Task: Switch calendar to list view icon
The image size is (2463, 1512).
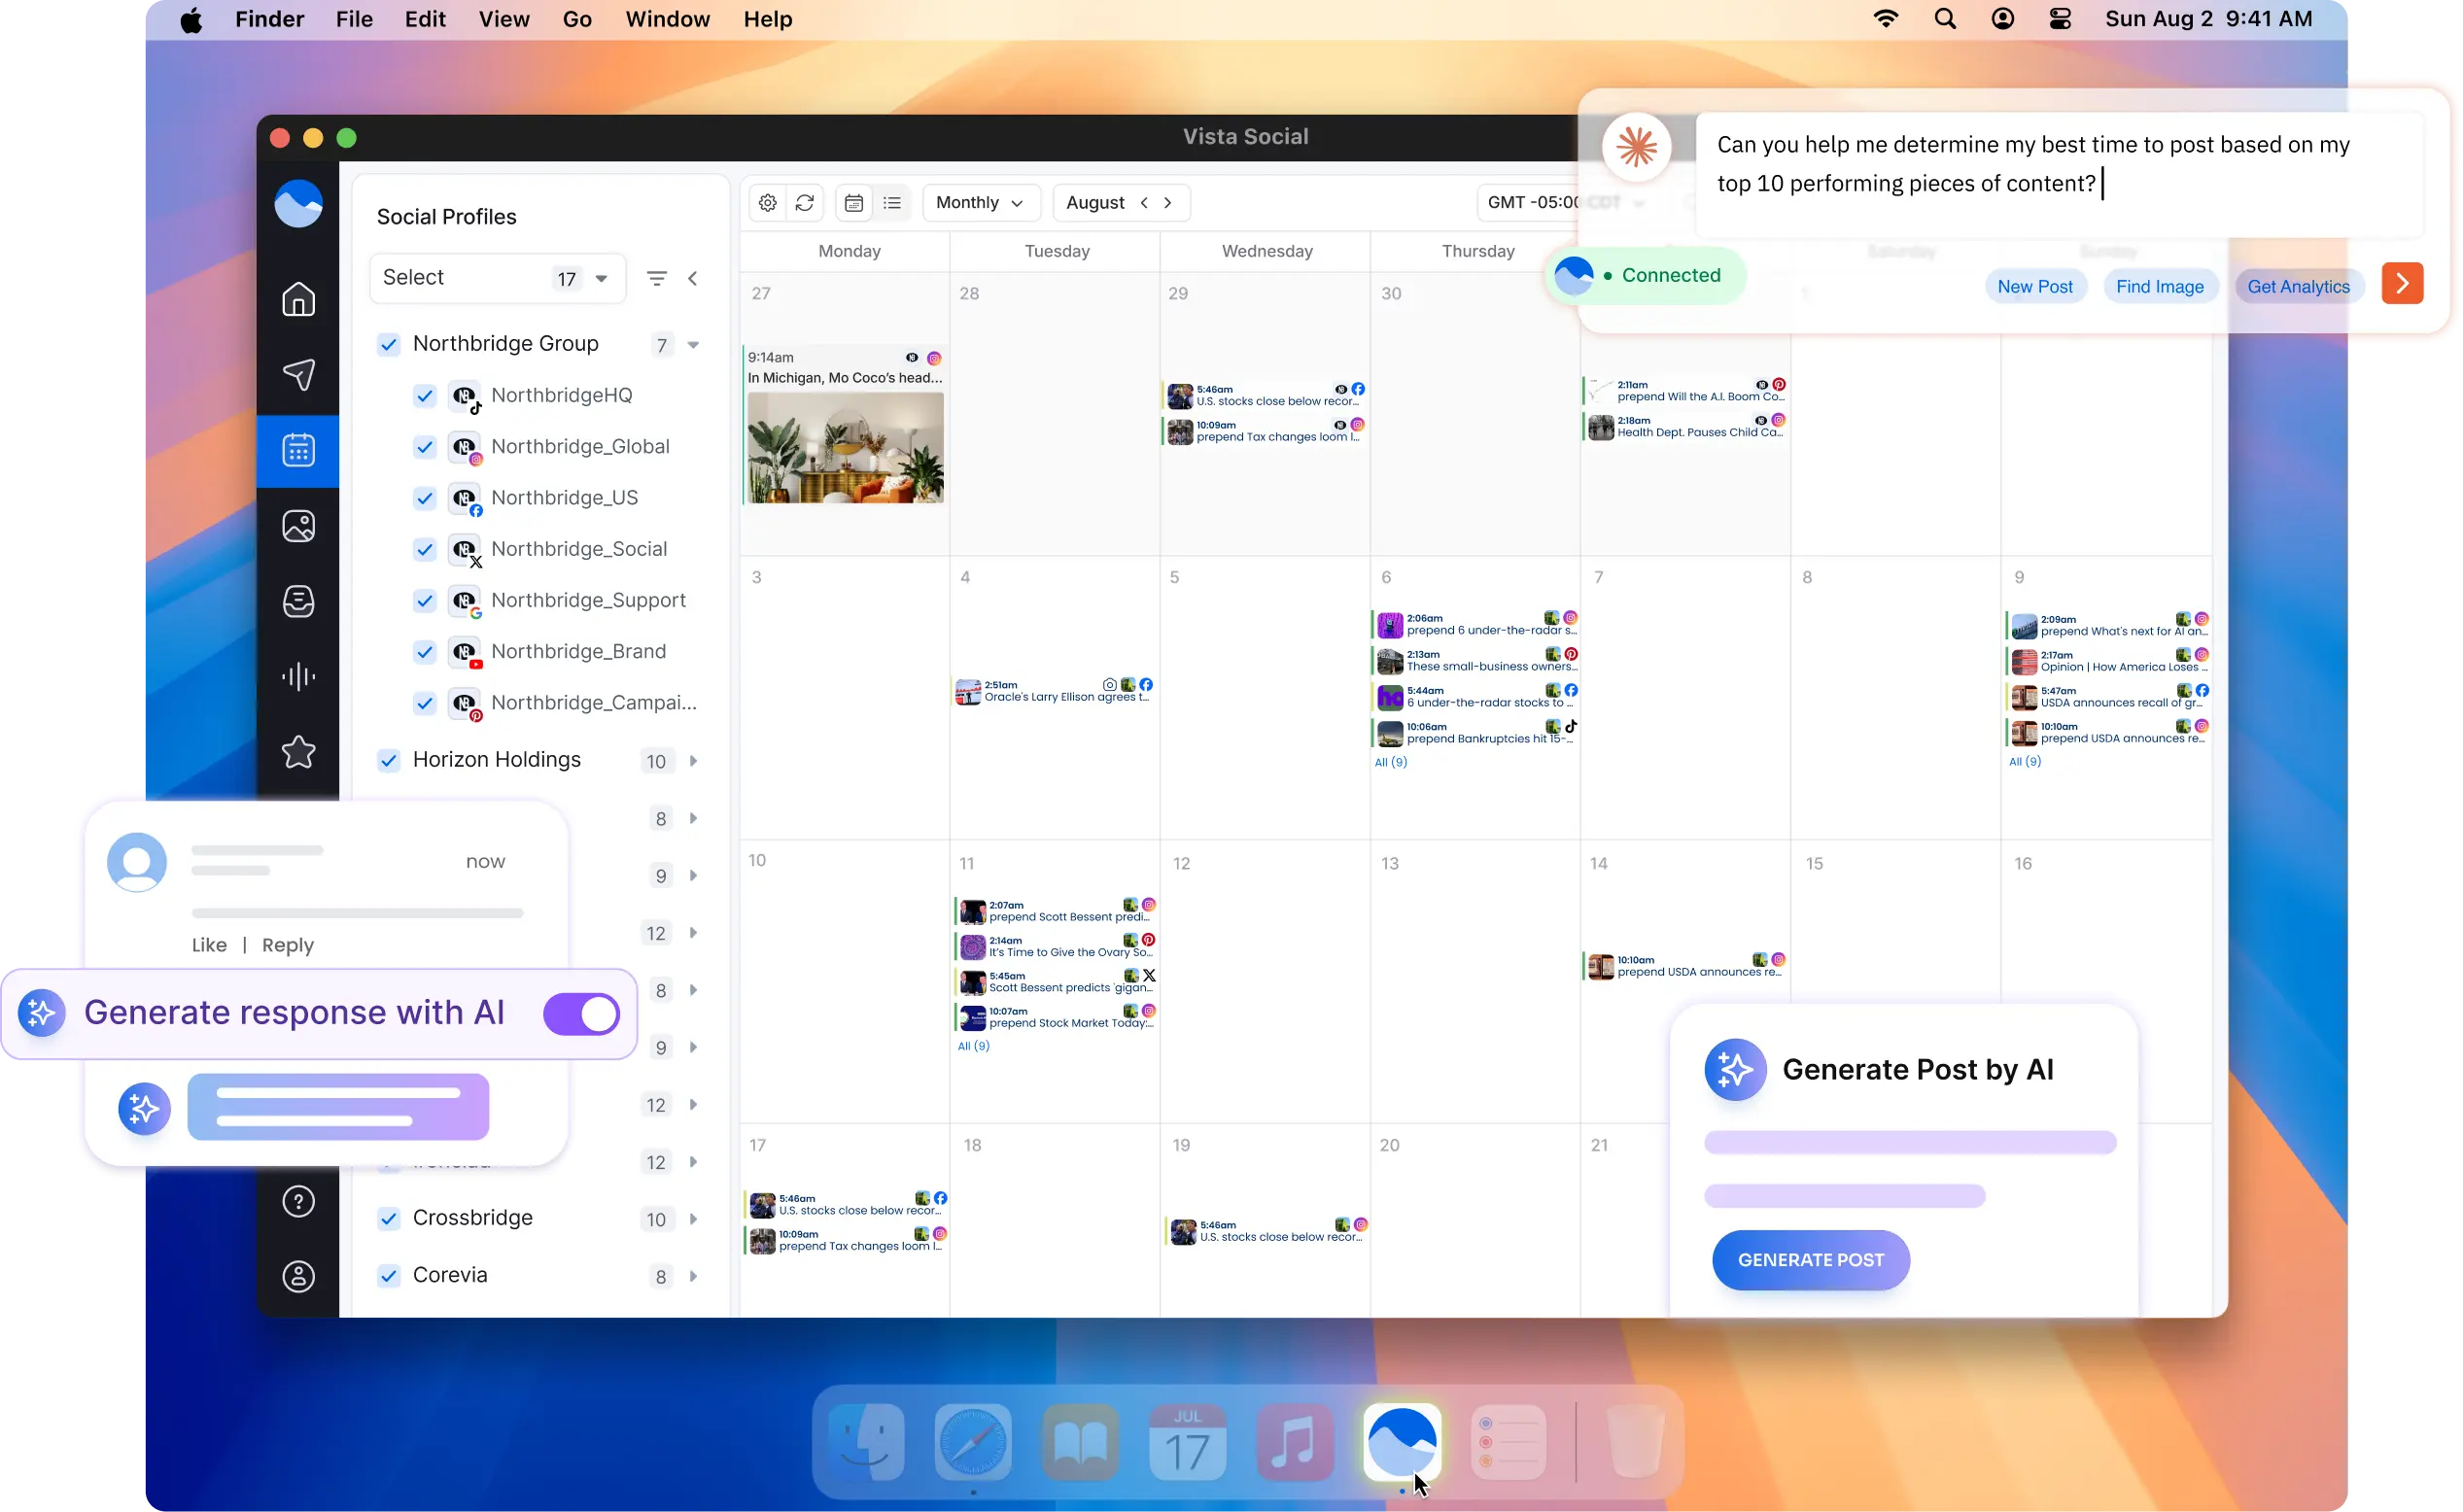Action: click(892, 202)
